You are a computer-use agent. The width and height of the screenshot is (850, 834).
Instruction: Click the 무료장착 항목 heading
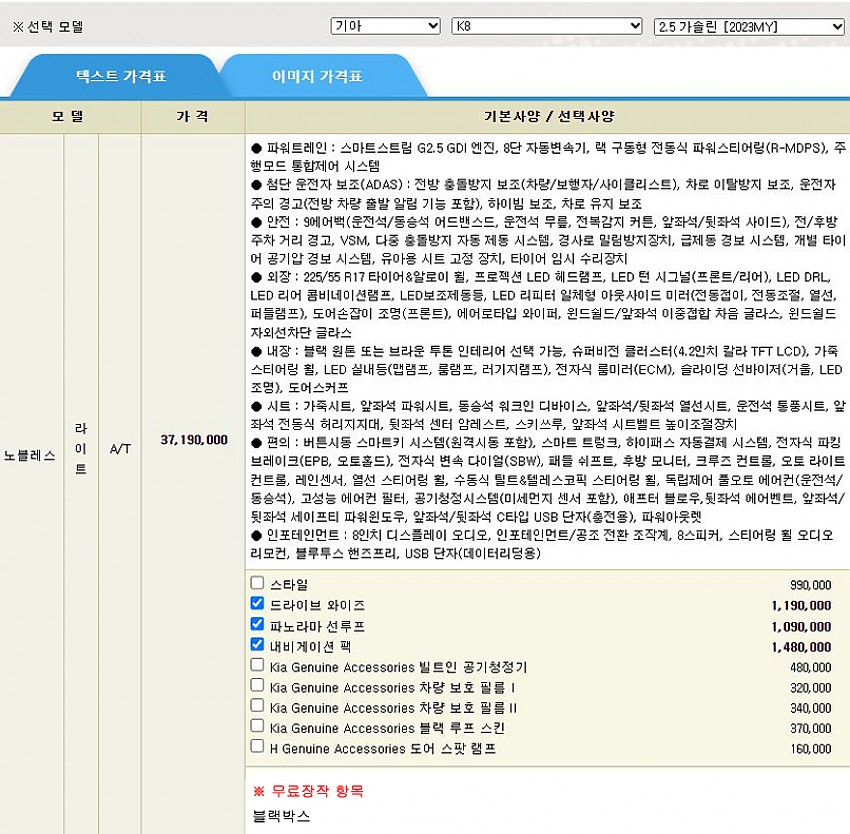[x=308, y=791]
